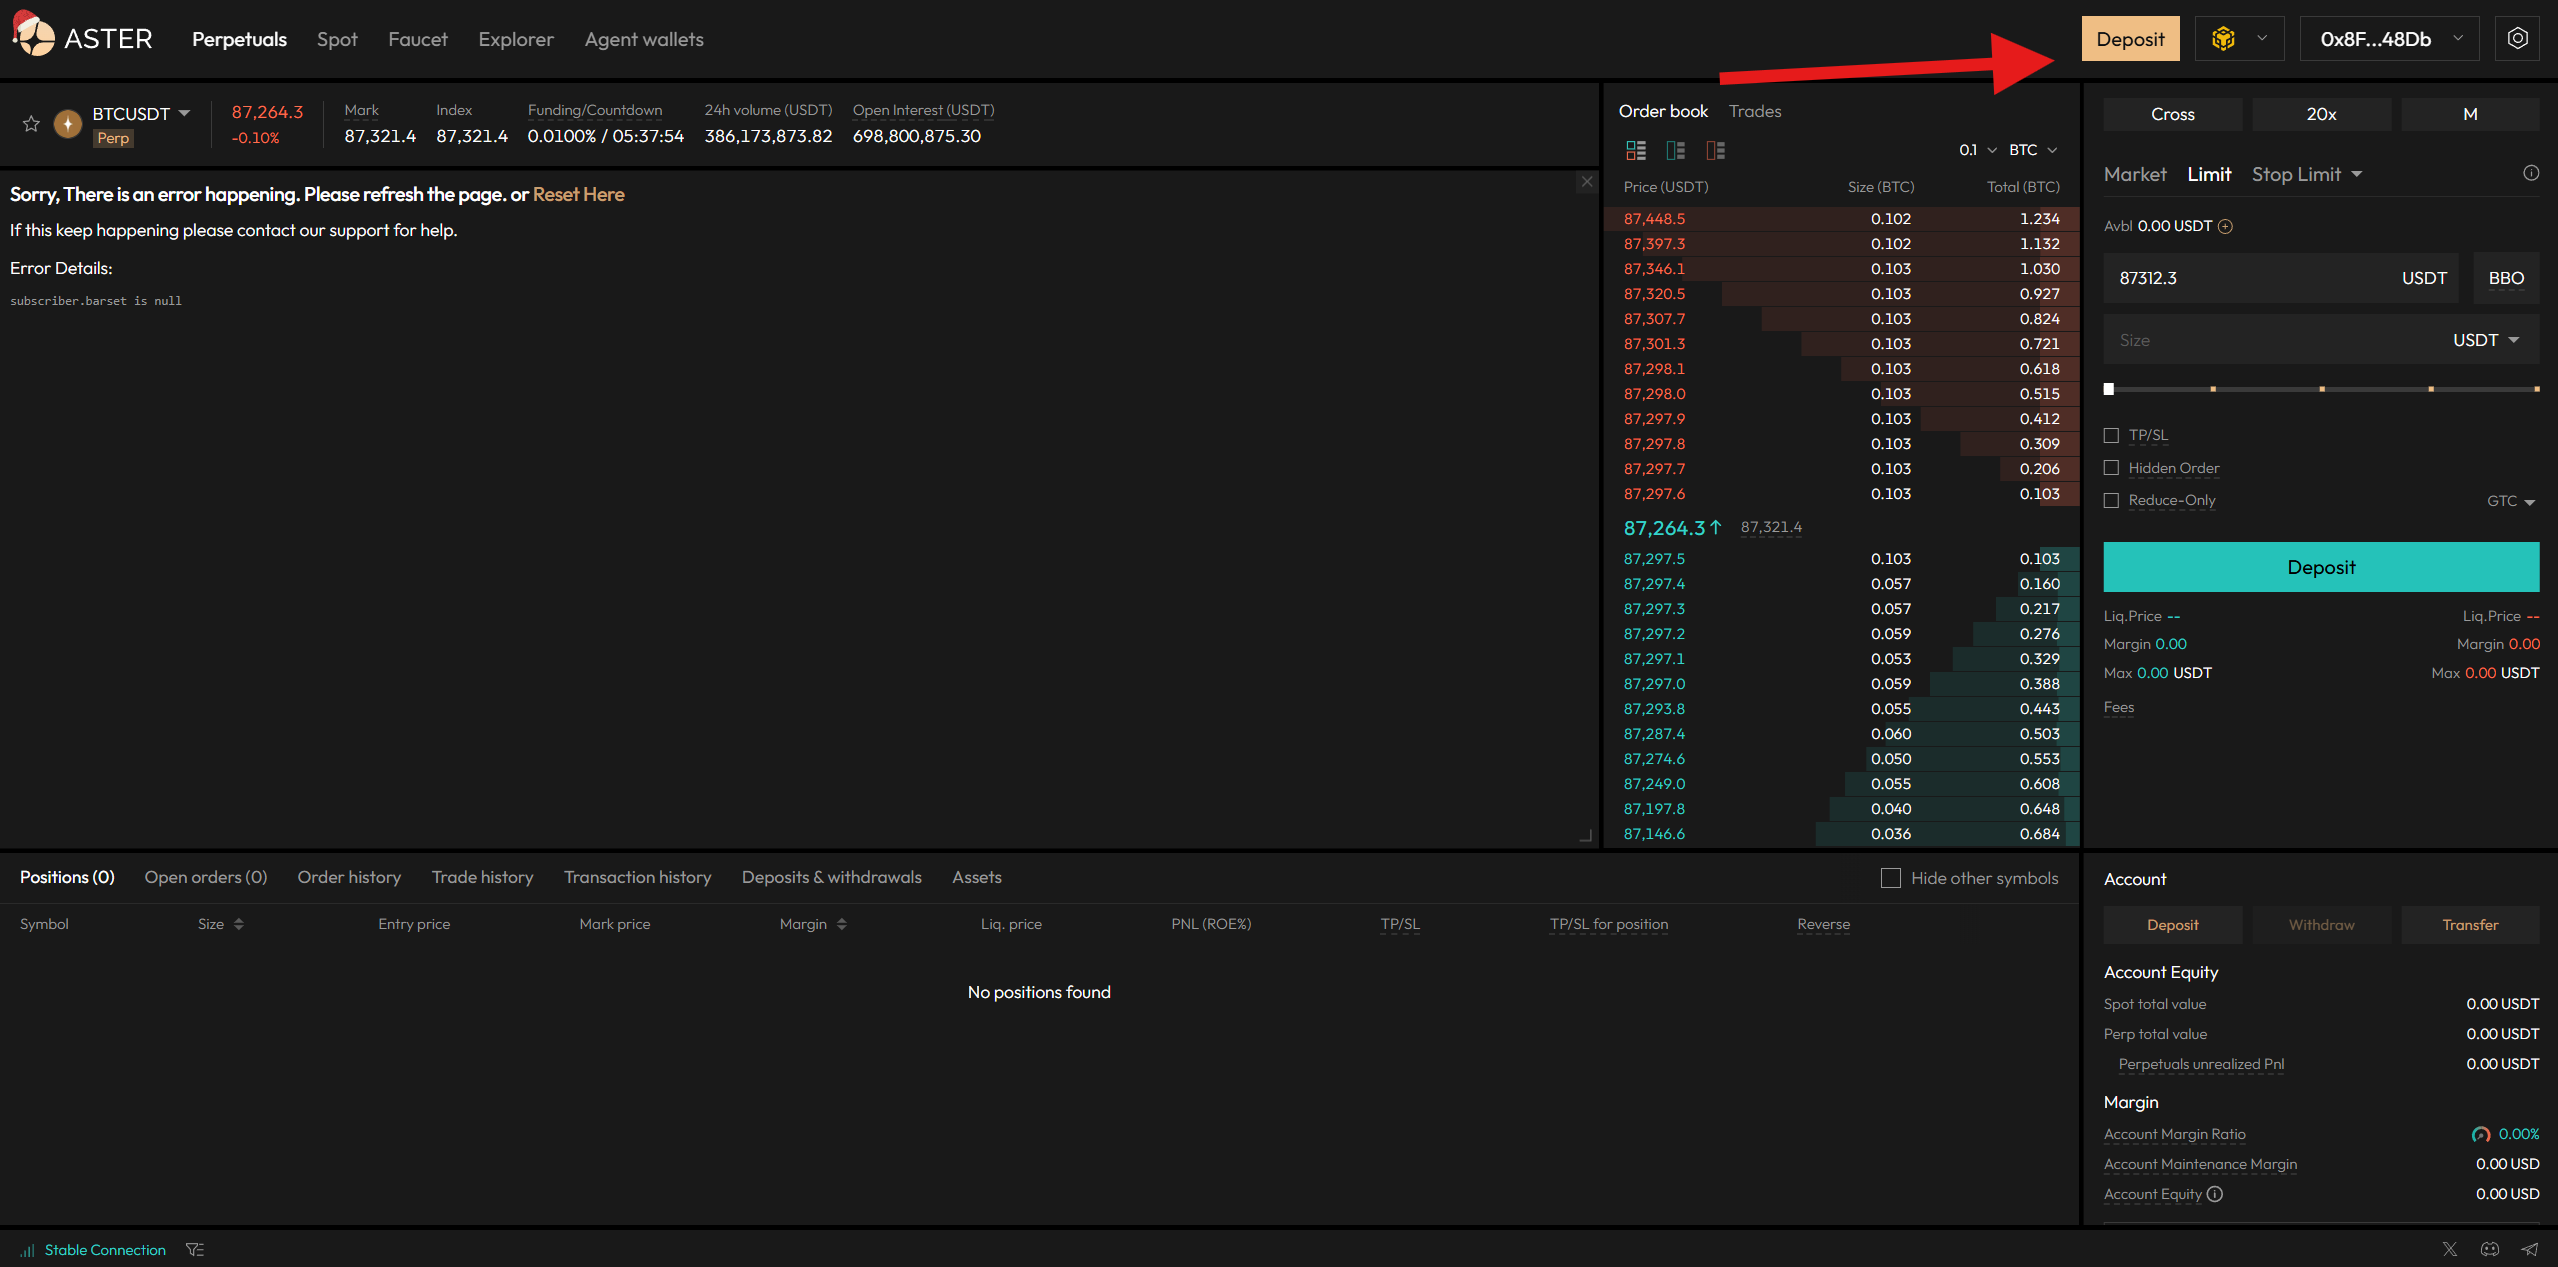
Task: Click the plus icon next to available USDT
Action: point(2225,227)
